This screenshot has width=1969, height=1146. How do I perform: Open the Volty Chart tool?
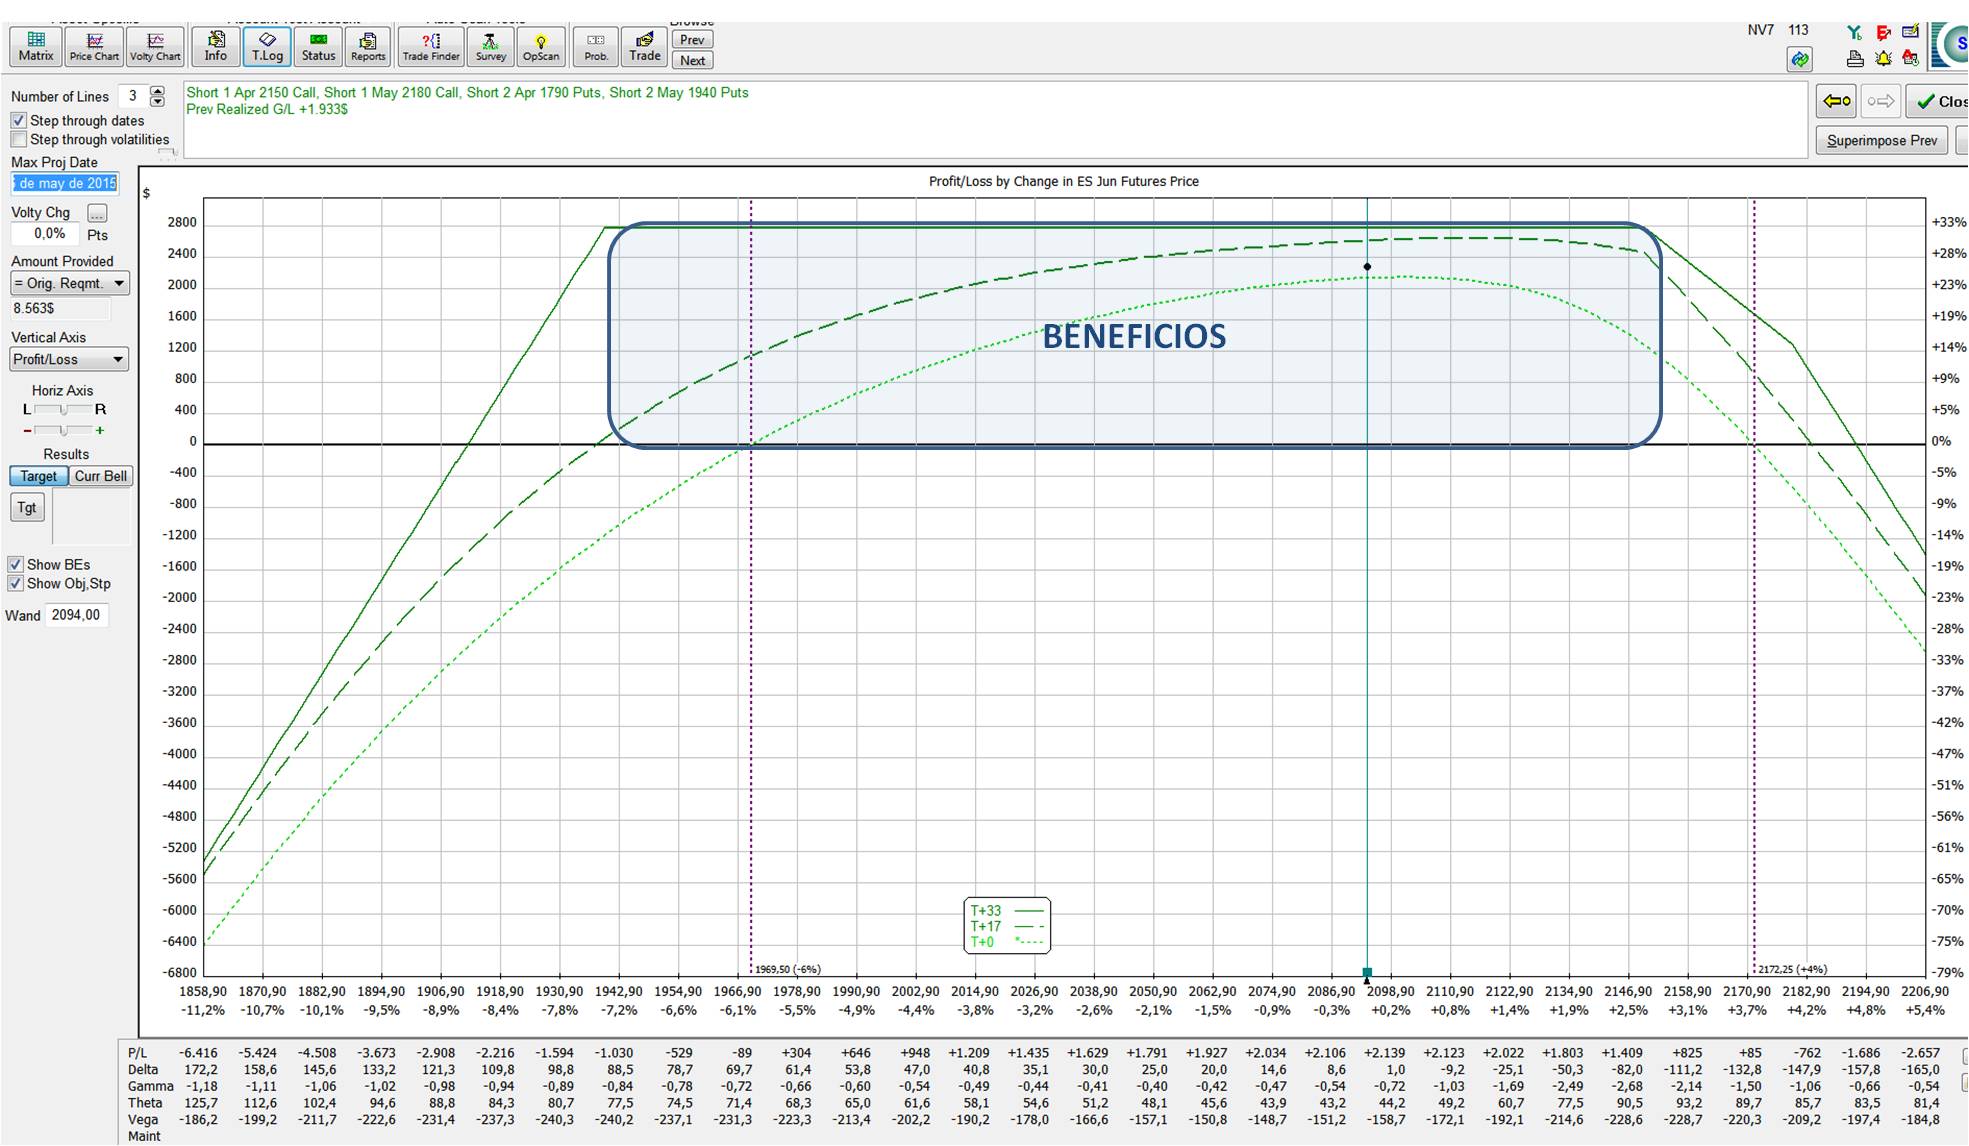[x=156, y=46]
